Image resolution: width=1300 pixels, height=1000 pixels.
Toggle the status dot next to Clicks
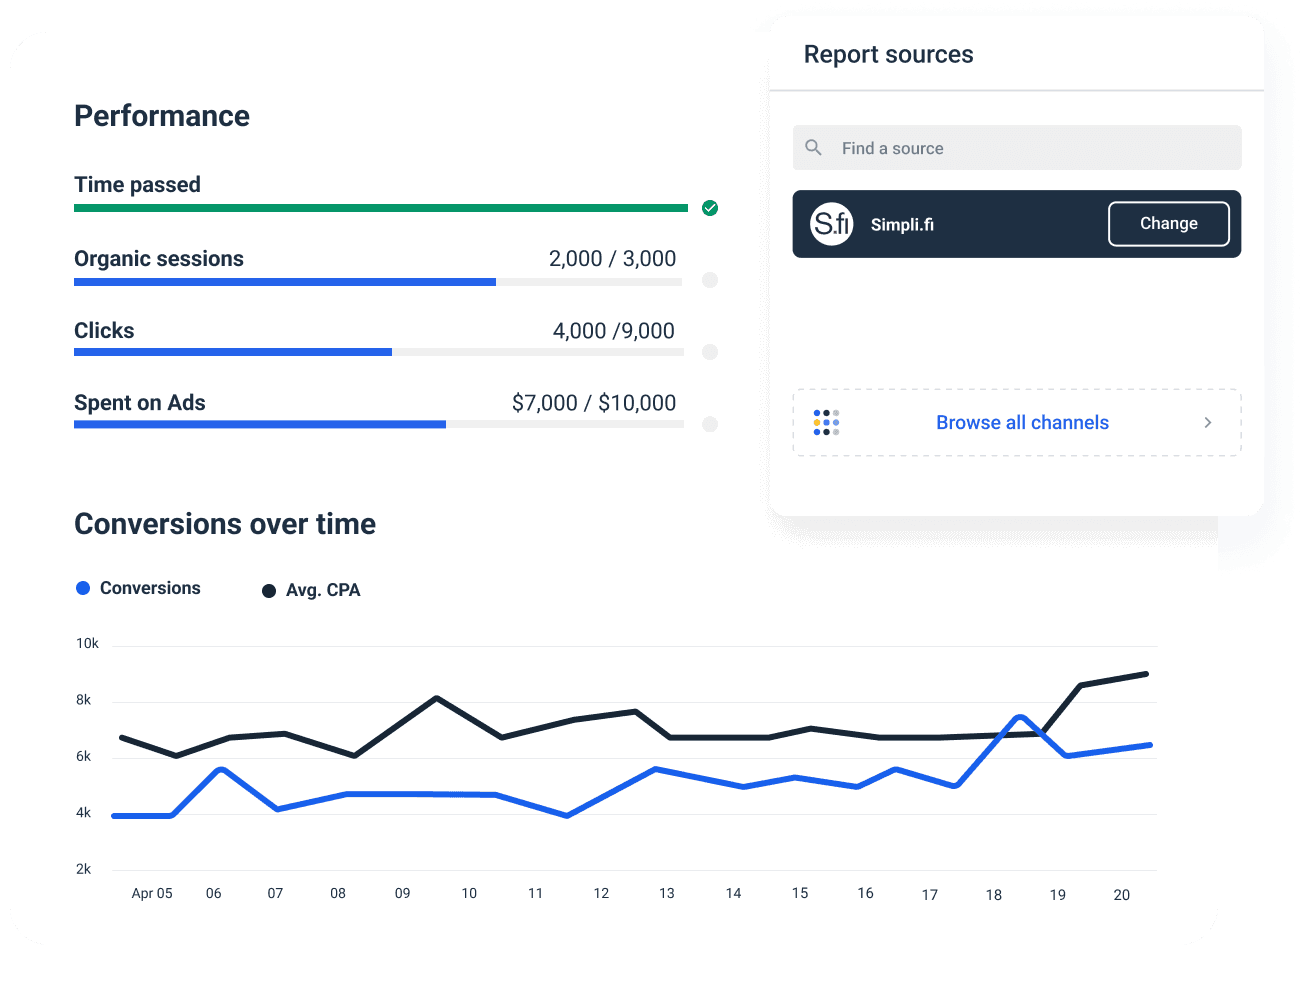710,352
